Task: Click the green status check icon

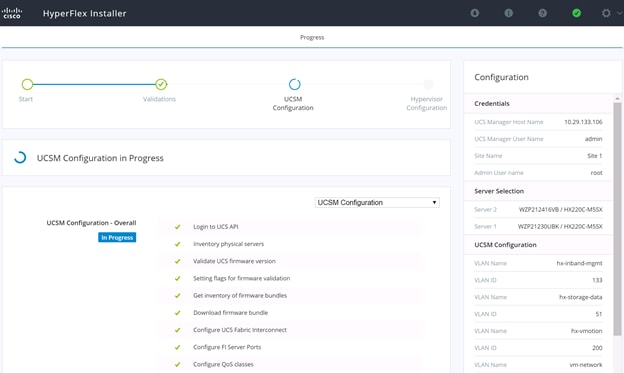Action: 576,13
